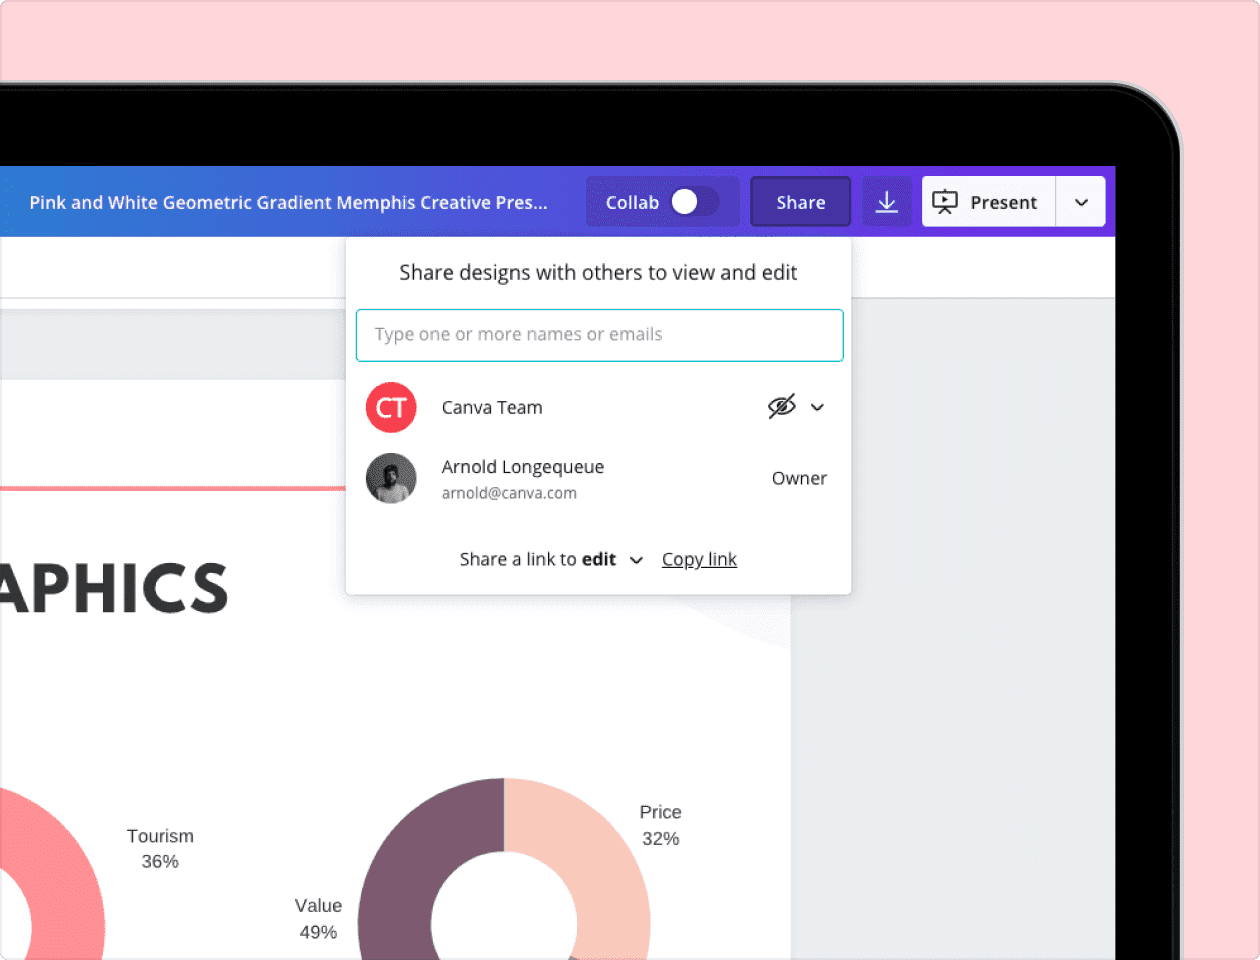1260x960 pixels.
Task: Click the names or emails input field
Action: point(599,335)
